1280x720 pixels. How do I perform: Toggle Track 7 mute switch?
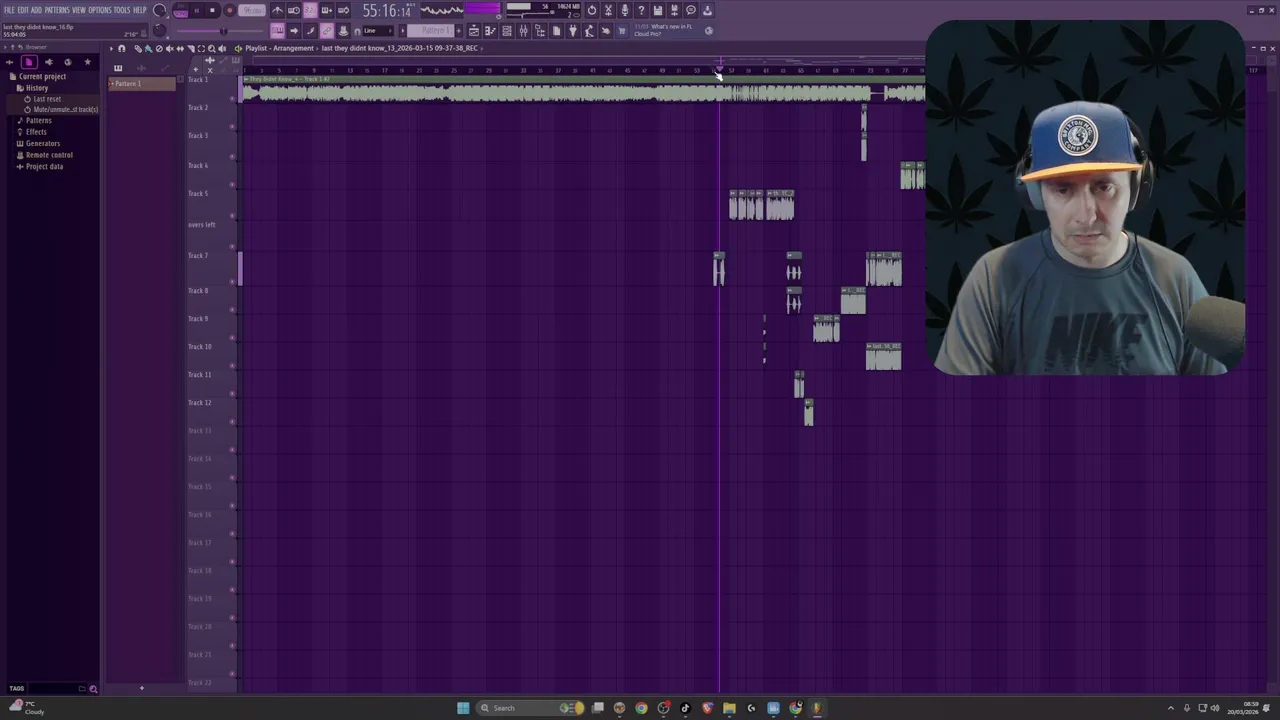[x=233, y=281]
